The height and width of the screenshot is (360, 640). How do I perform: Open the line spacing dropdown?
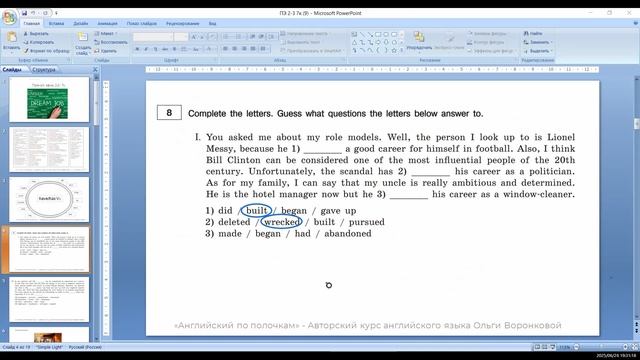[272, 37]
